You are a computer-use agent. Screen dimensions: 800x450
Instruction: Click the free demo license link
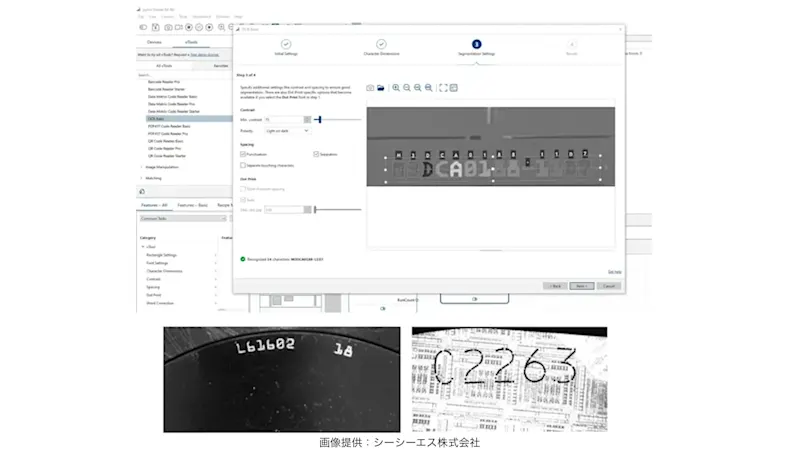click(x=205, y=55)
